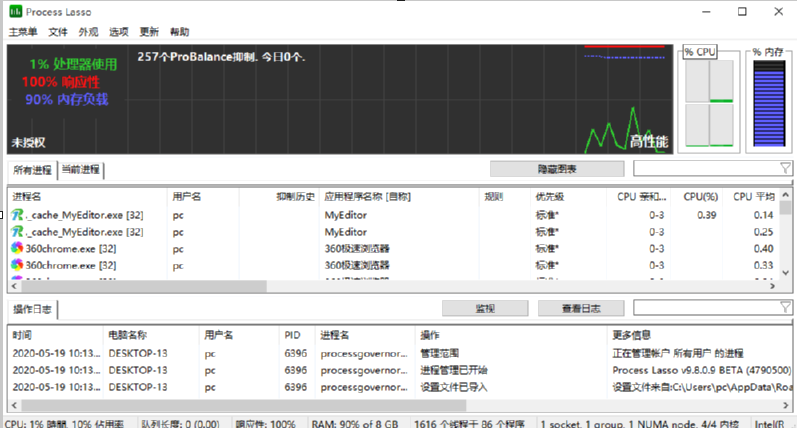Click the 隐藏图表 button
Viewport: 797px width, 428px height.
(557, 169)
